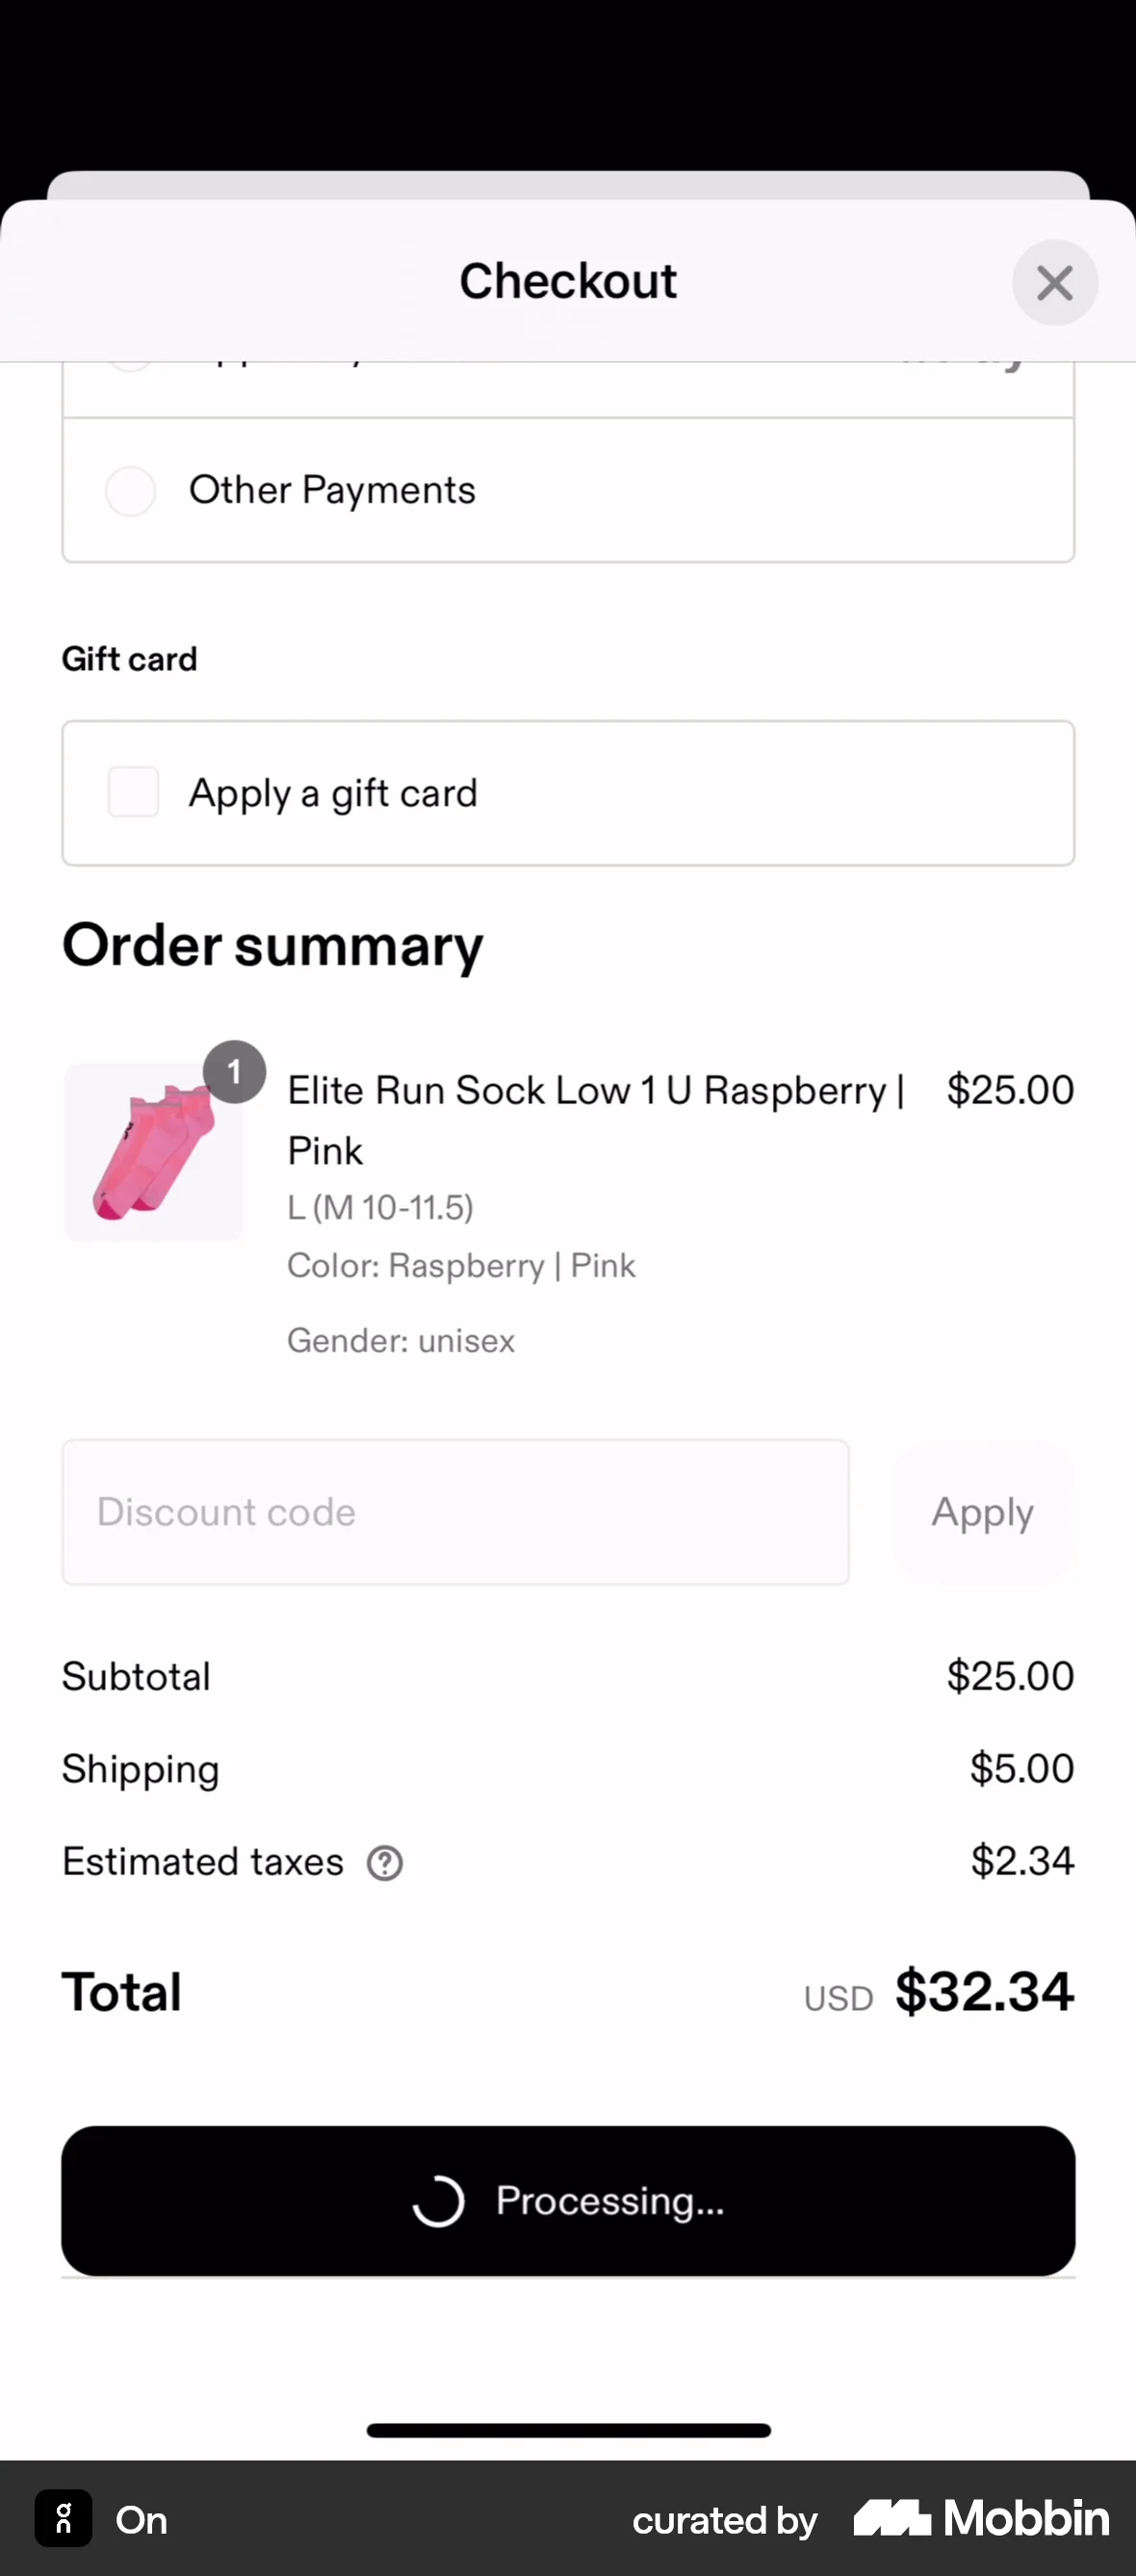Click the Processing payment button
The height and width of the screenshot is (2576, 1136).
[568, 2201]
